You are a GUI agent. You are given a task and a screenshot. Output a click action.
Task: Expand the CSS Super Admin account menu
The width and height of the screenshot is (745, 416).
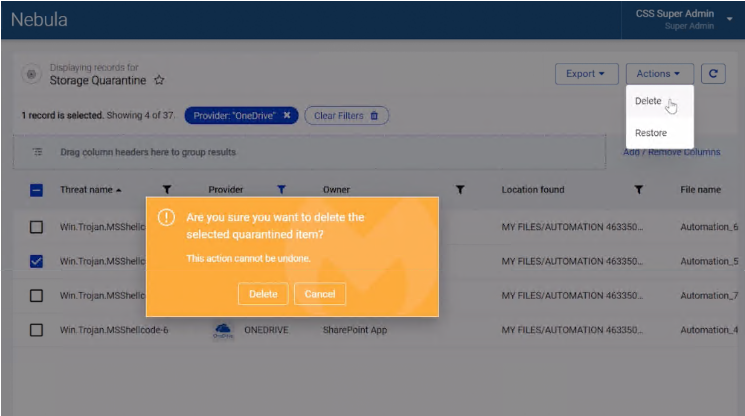[729, 19]
